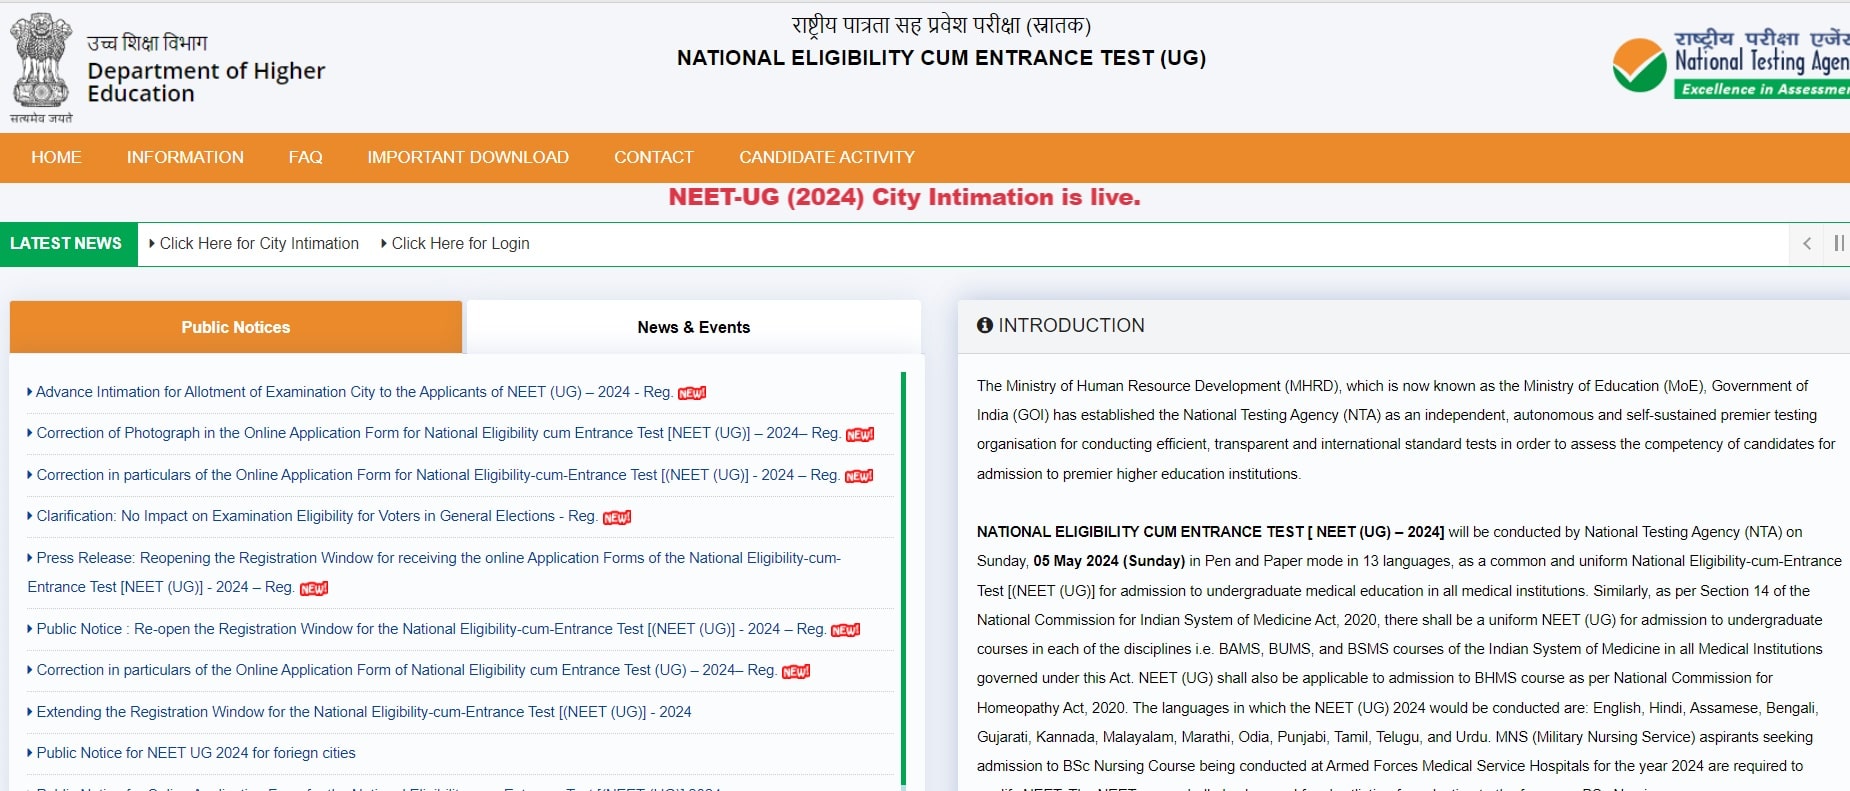Open Public Notice for NEET UG foreign cities

pyautogui.click(x=196, y=753)
